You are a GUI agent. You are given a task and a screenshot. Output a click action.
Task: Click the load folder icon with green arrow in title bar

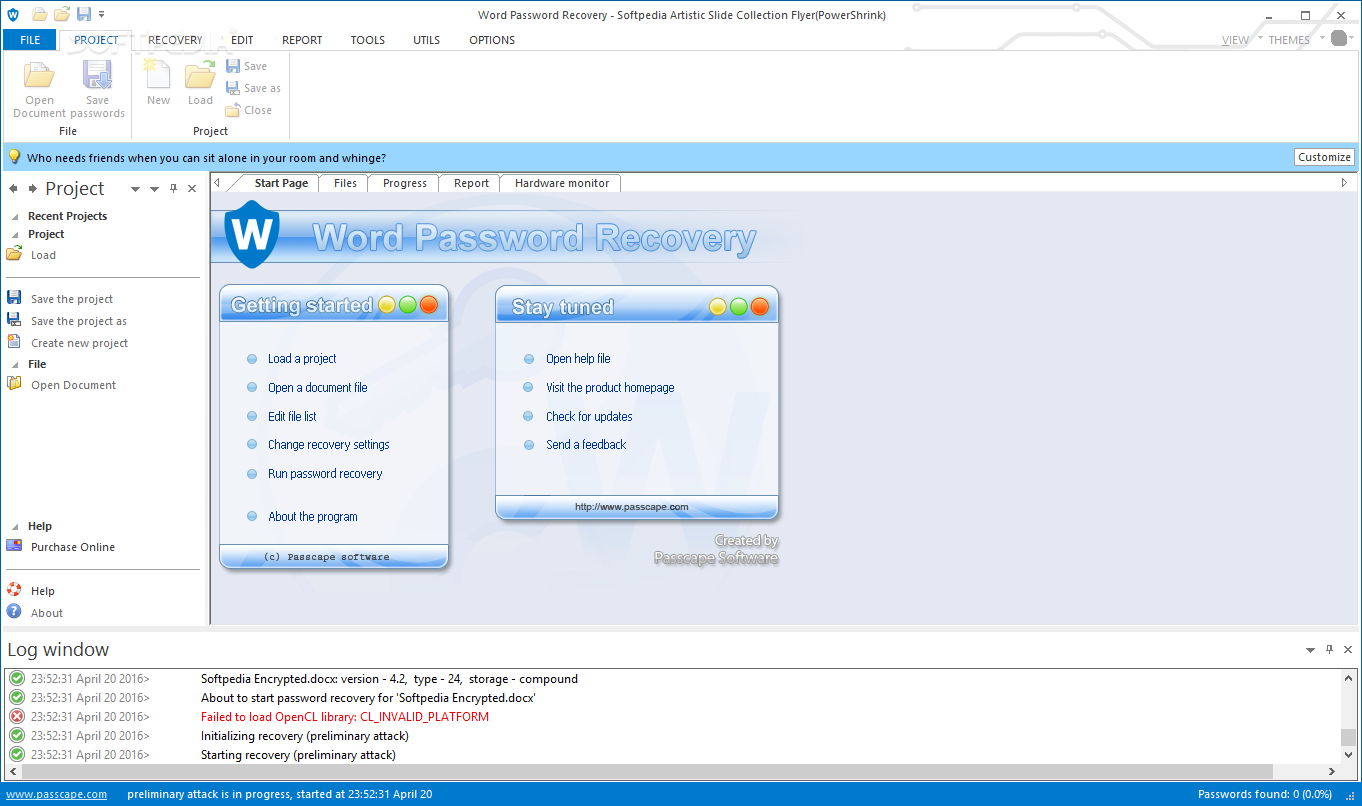point(62,14)
